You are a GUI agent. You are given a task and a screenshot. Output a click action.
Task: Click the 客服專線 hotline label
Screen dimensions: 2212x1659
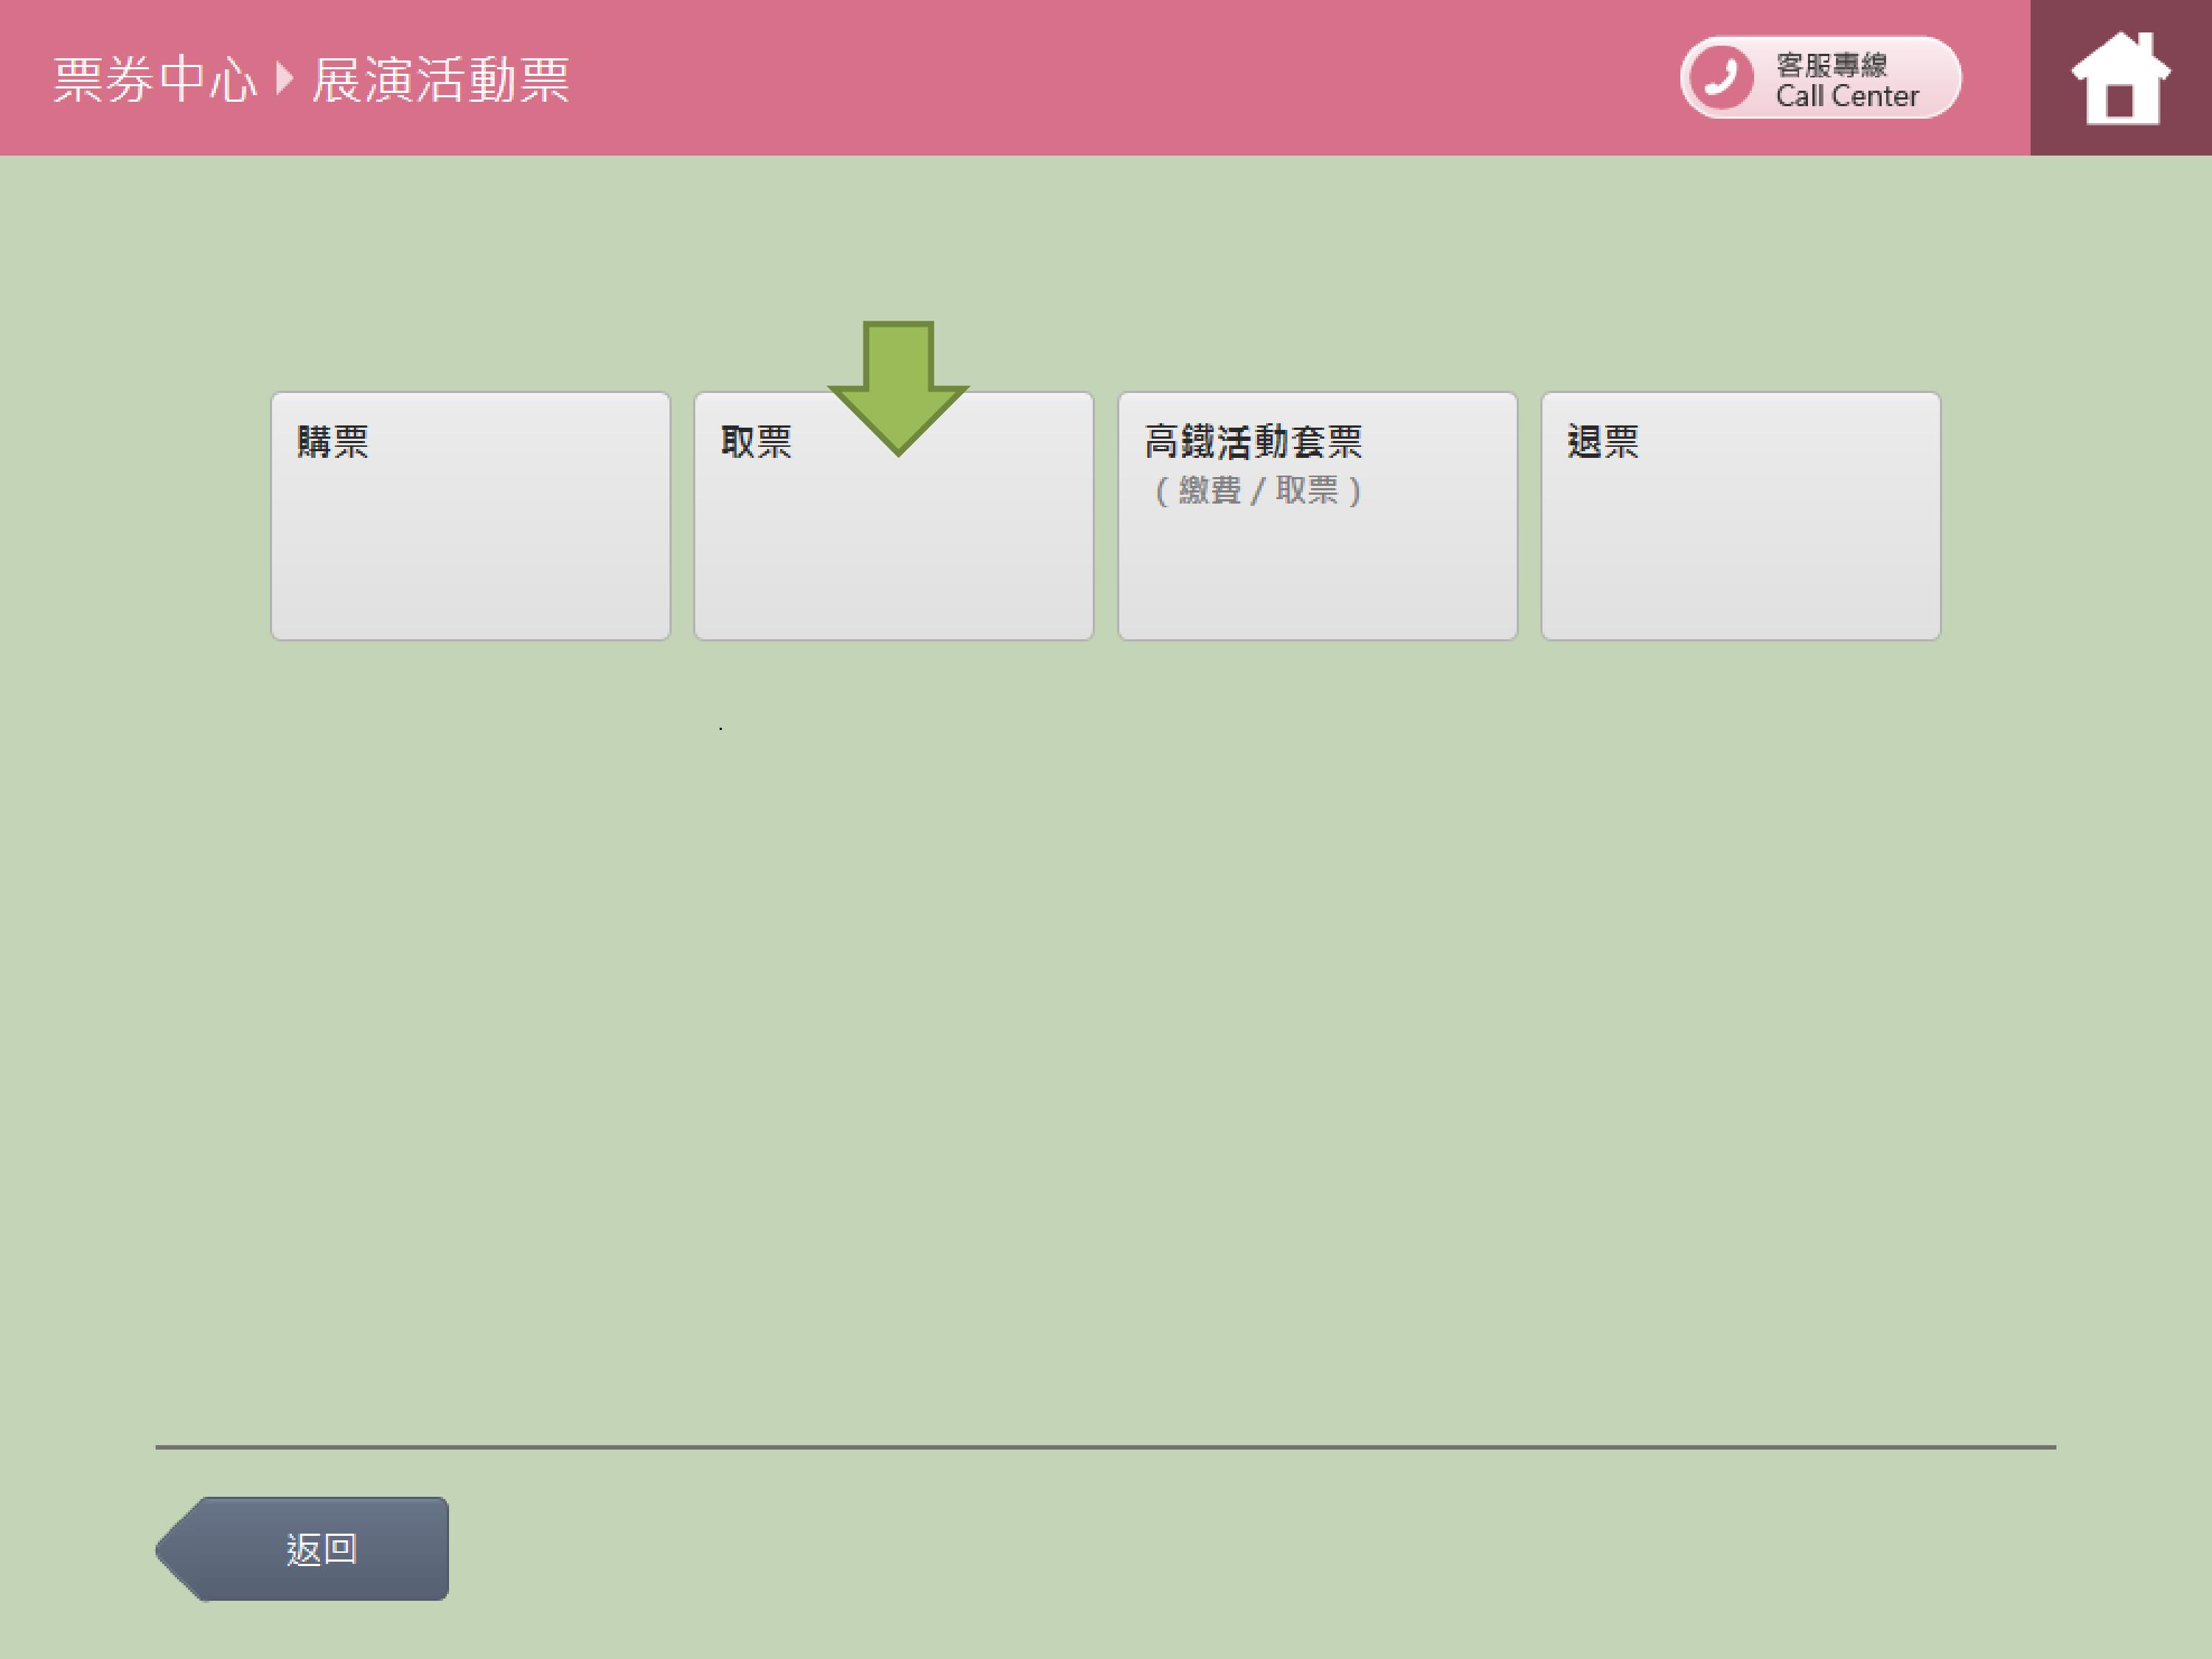click(1831, 65)
